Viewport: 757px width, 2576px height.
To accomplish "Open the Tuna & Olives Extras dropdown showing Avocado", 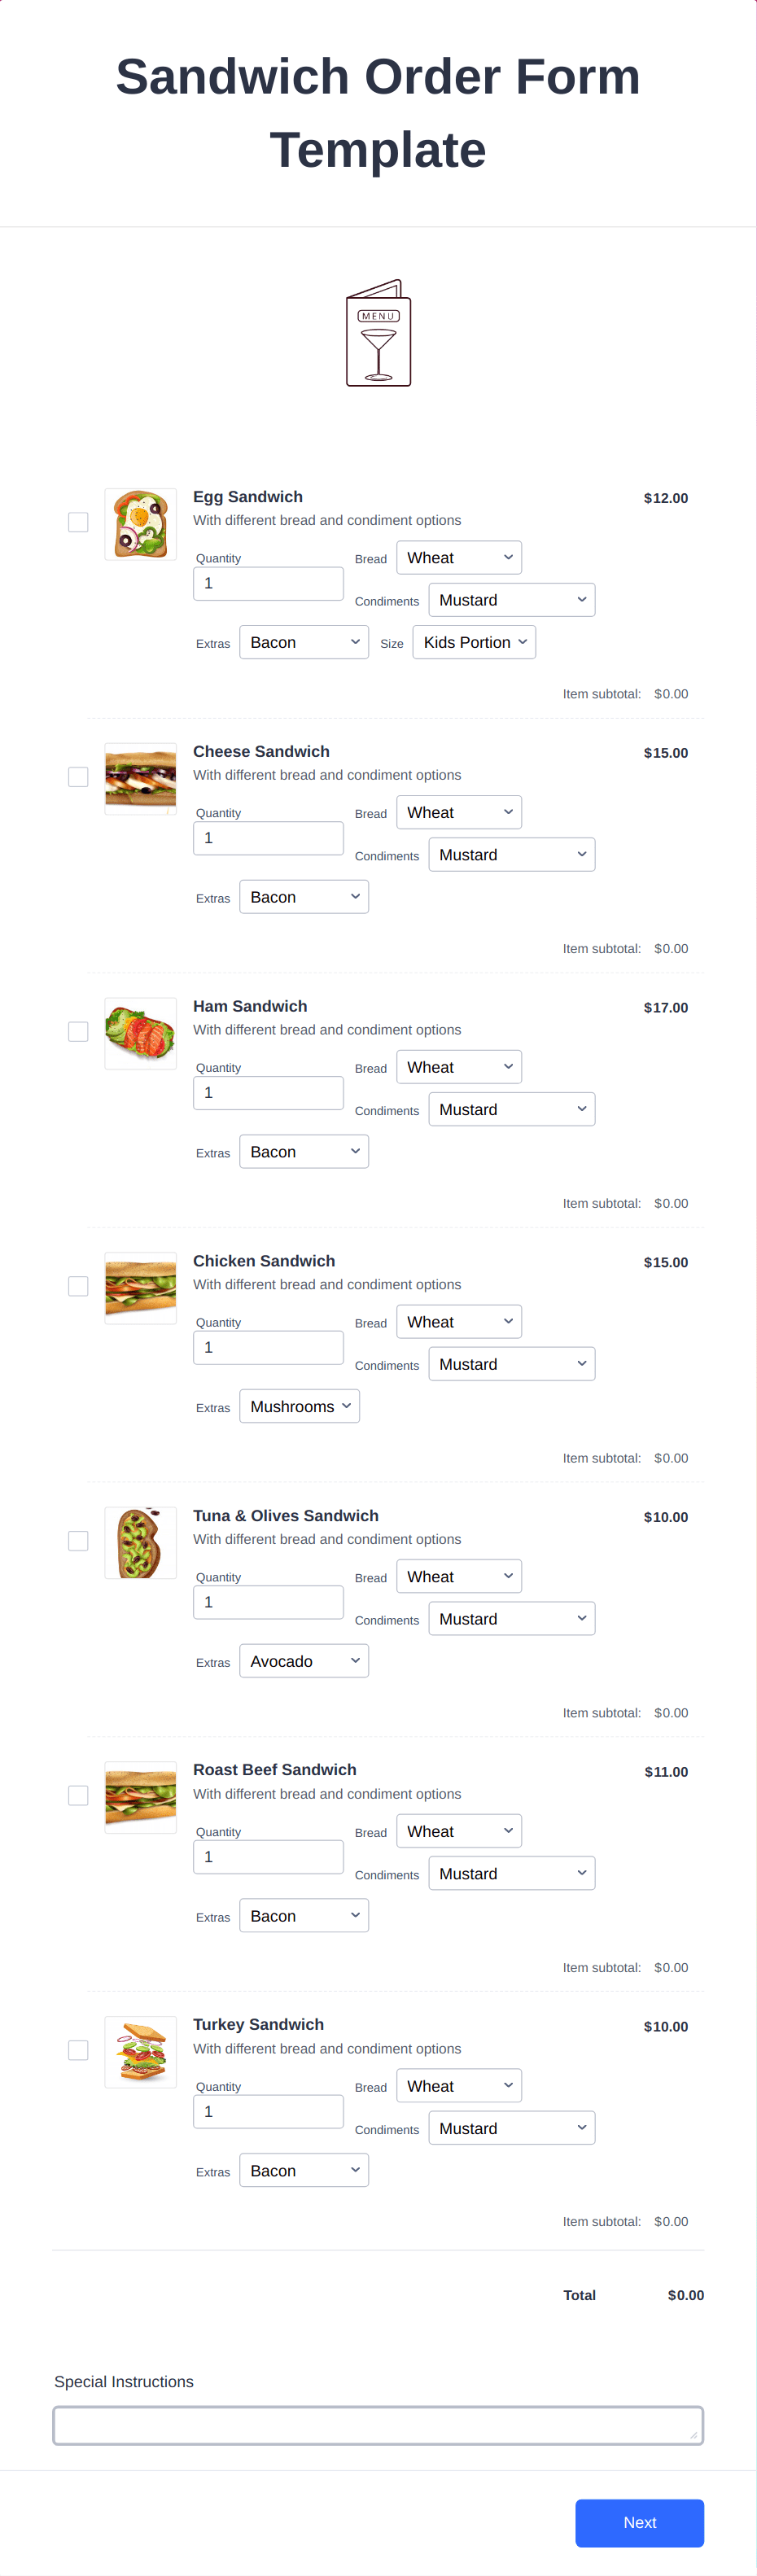I will [304, 1660].
